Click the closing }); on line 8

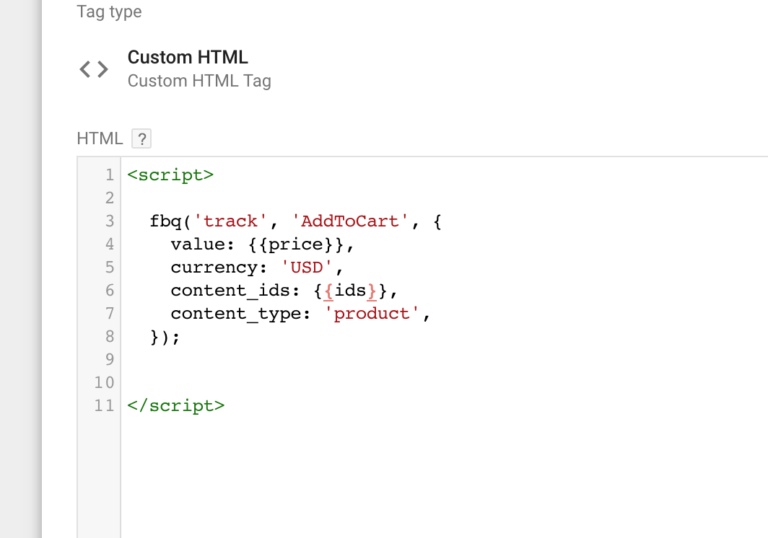(x=165, y=337)
